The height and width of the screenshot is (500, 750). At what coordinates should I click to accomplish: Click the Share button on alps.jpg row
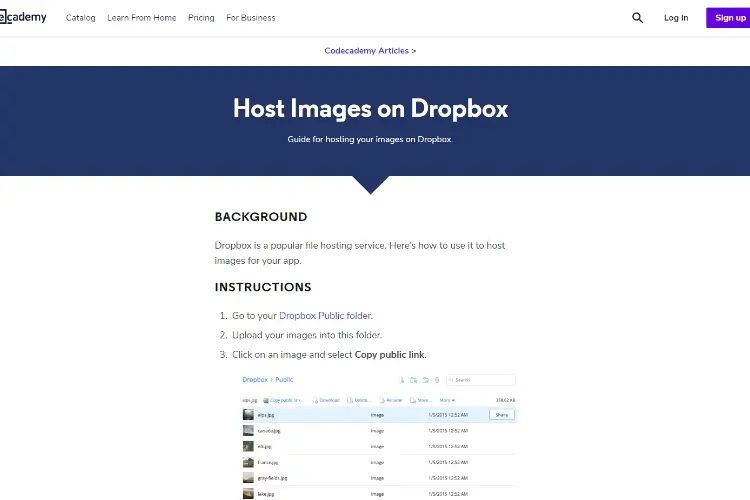coord(502,415)
